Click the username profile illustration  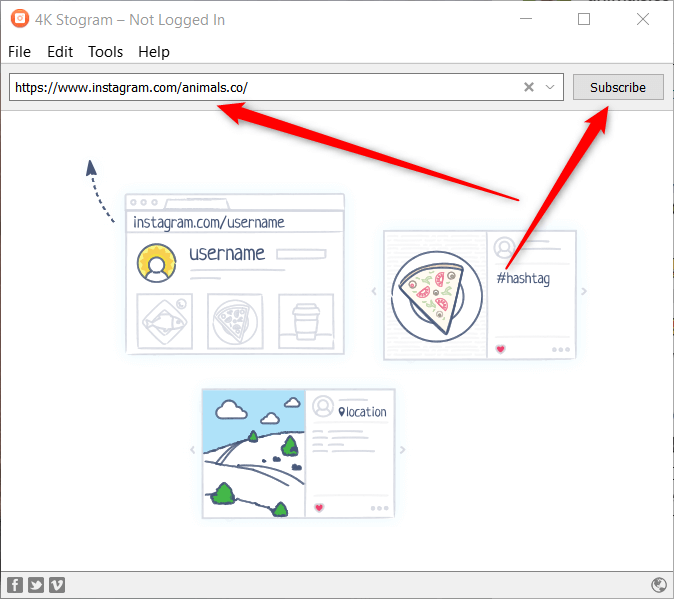(235, 274)
